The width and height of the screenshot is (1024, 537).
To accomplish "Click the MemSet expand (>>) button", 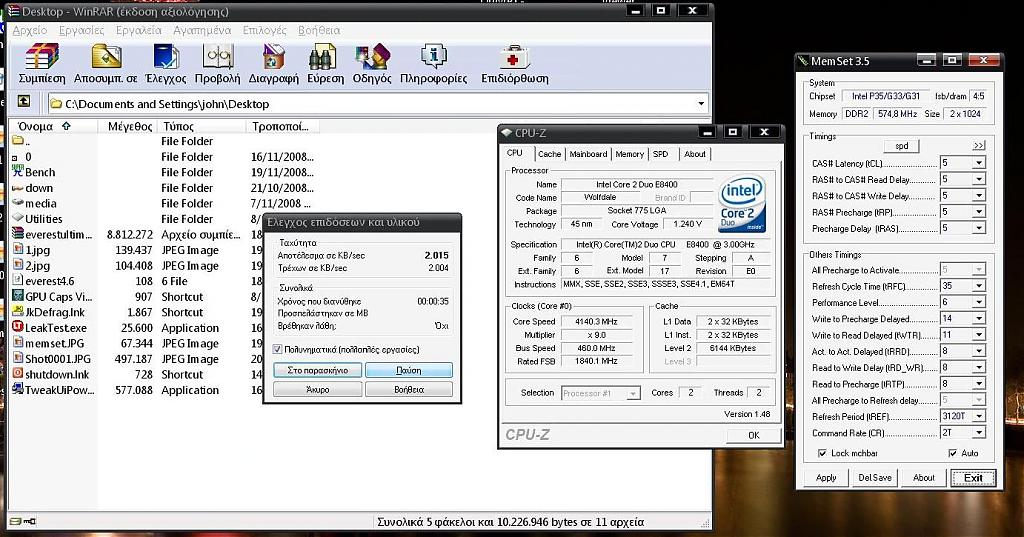I will (x=978, y=146).
